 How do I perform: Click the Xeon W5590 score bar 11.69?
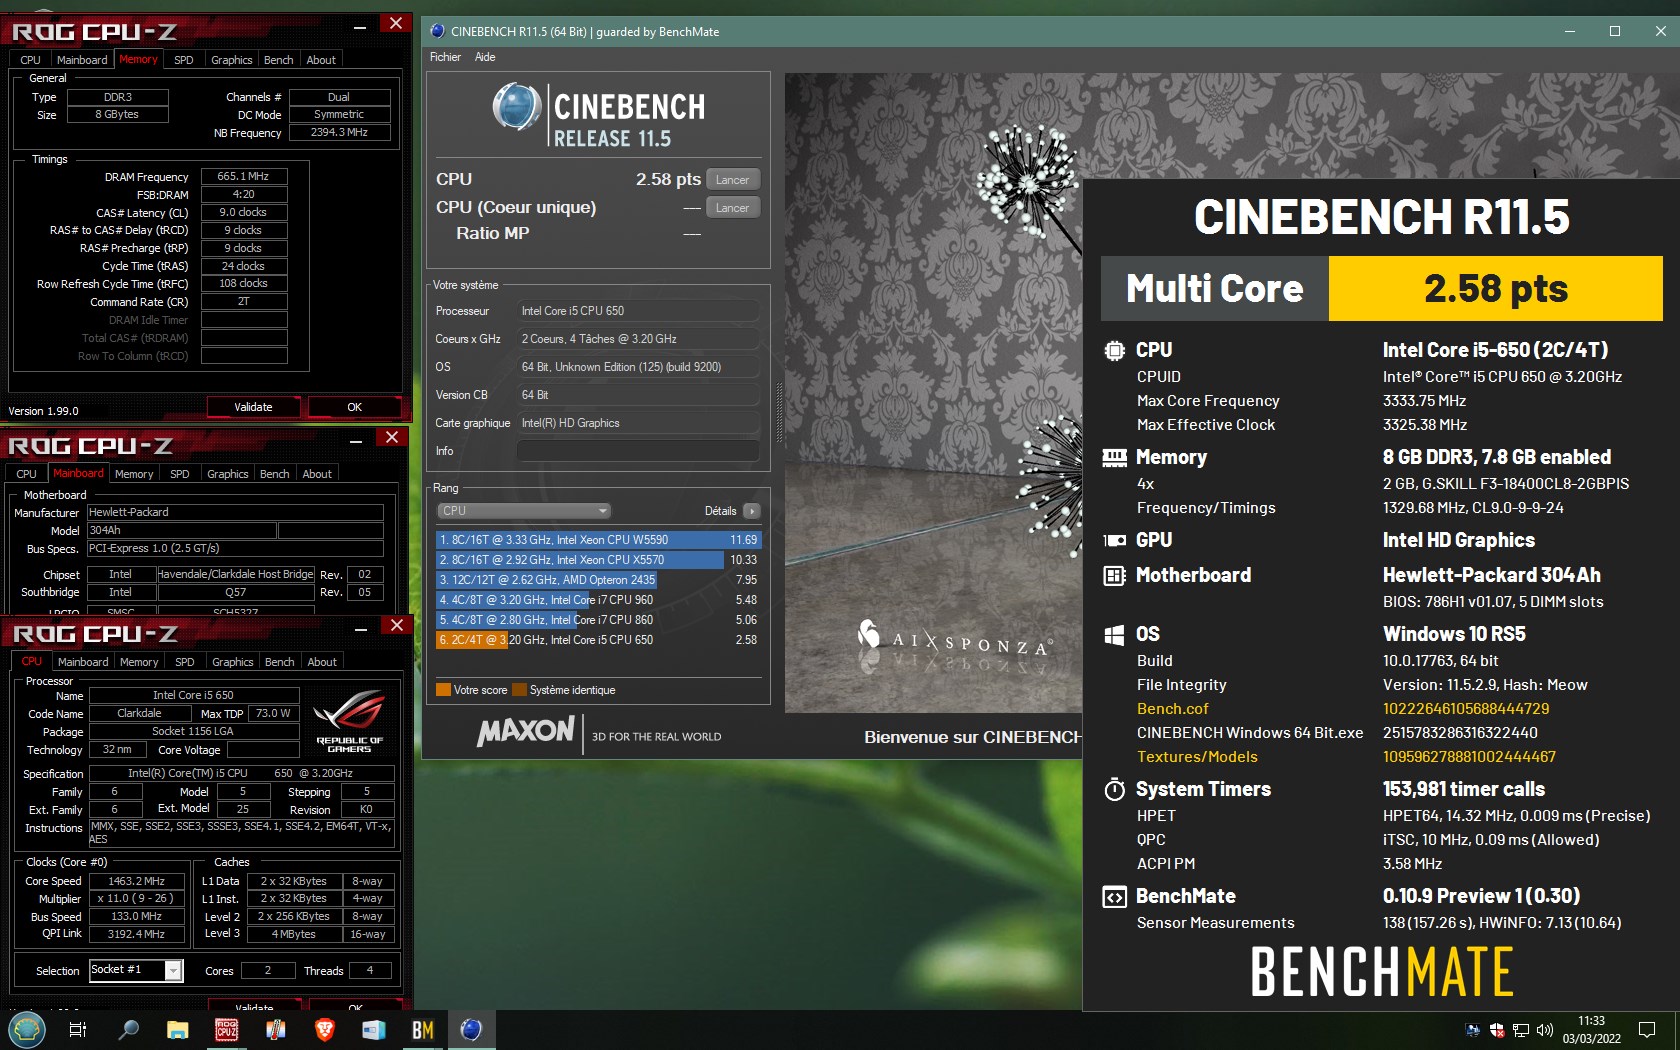pos(599,540)
